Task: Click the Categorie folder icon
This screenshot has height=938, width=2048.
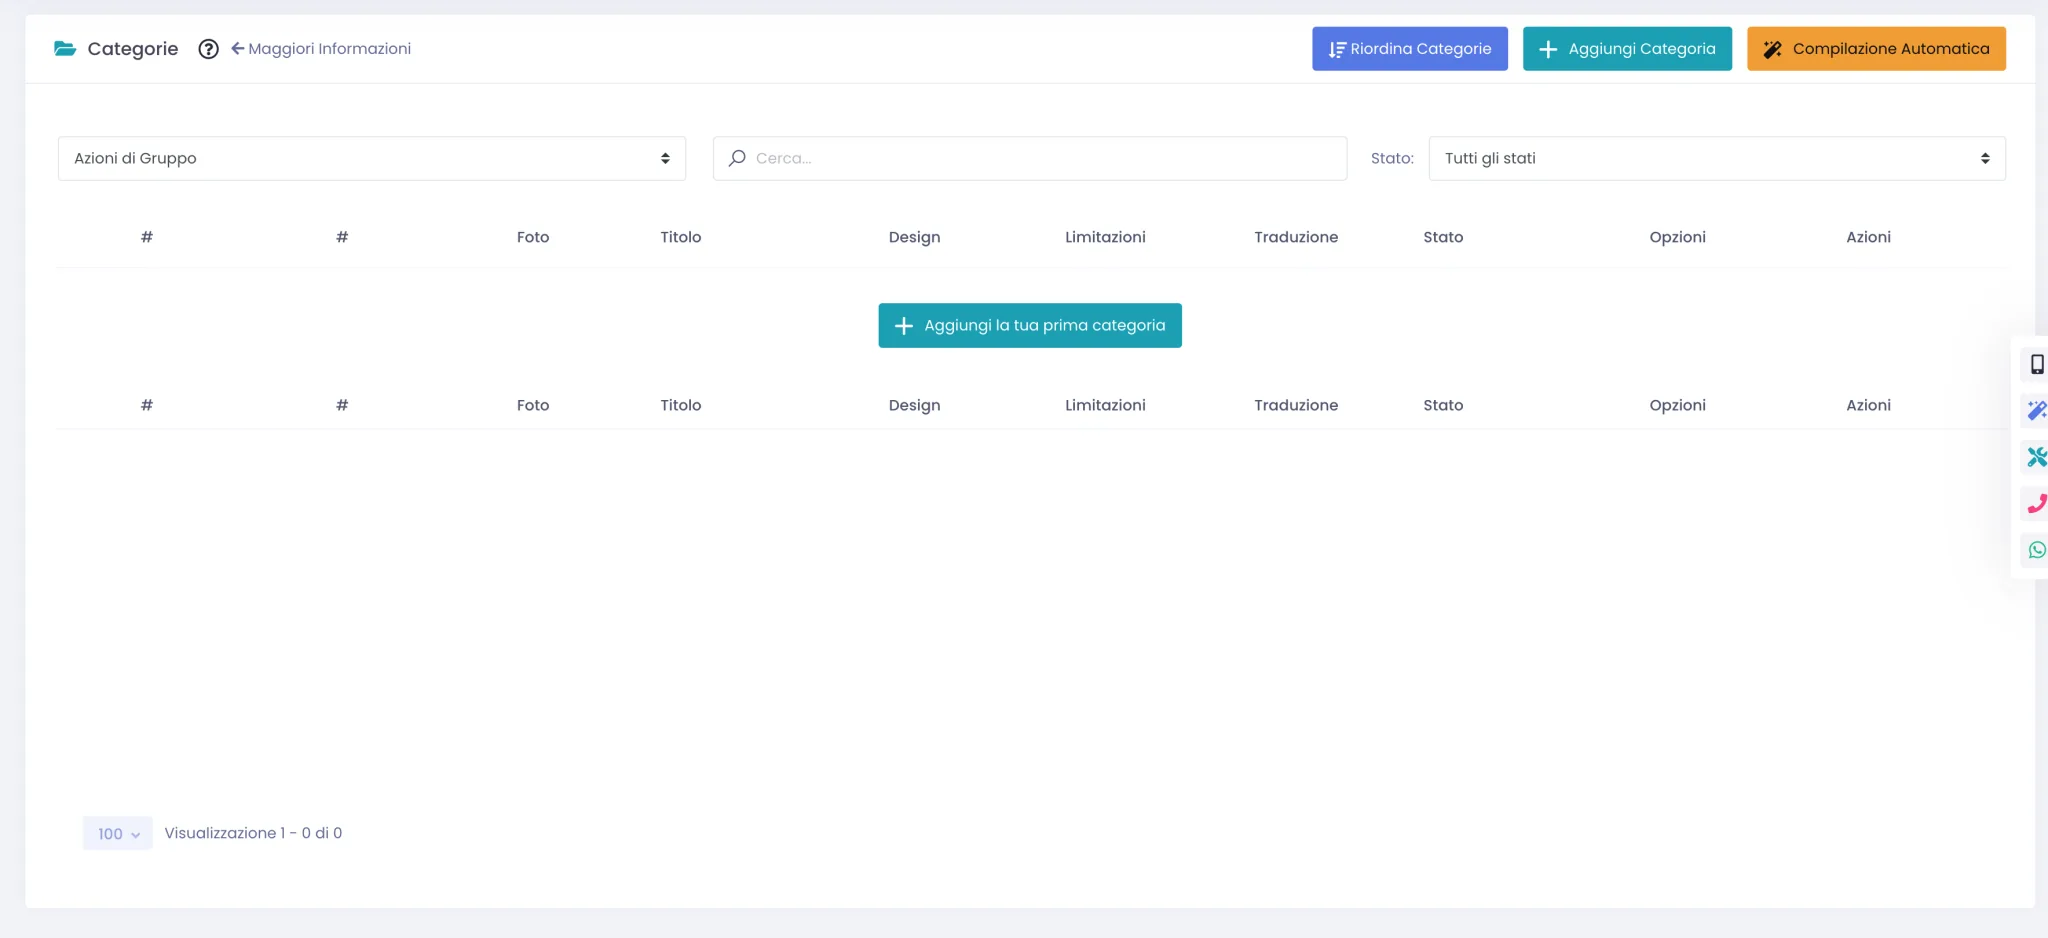Action: click(65, 48)
